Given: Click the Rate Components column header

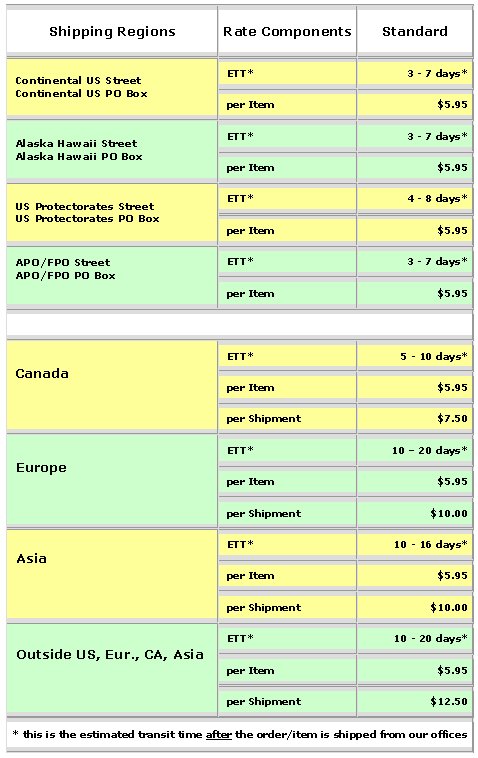Looking at the screenshot, I should pos(287,32).
